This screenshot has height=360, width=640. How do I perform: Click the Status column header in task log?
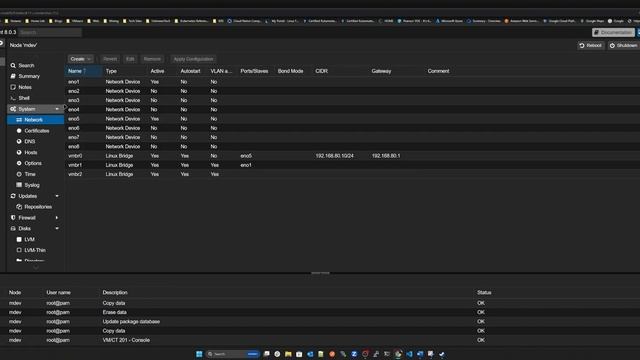484,293
